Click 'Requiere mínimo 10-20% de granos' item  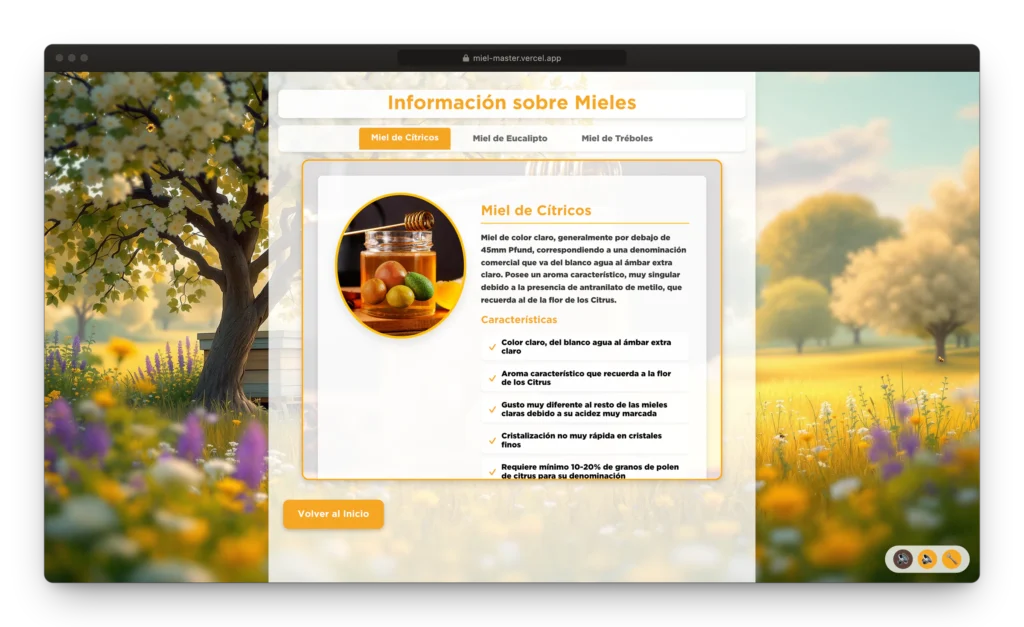pos(584,470)
